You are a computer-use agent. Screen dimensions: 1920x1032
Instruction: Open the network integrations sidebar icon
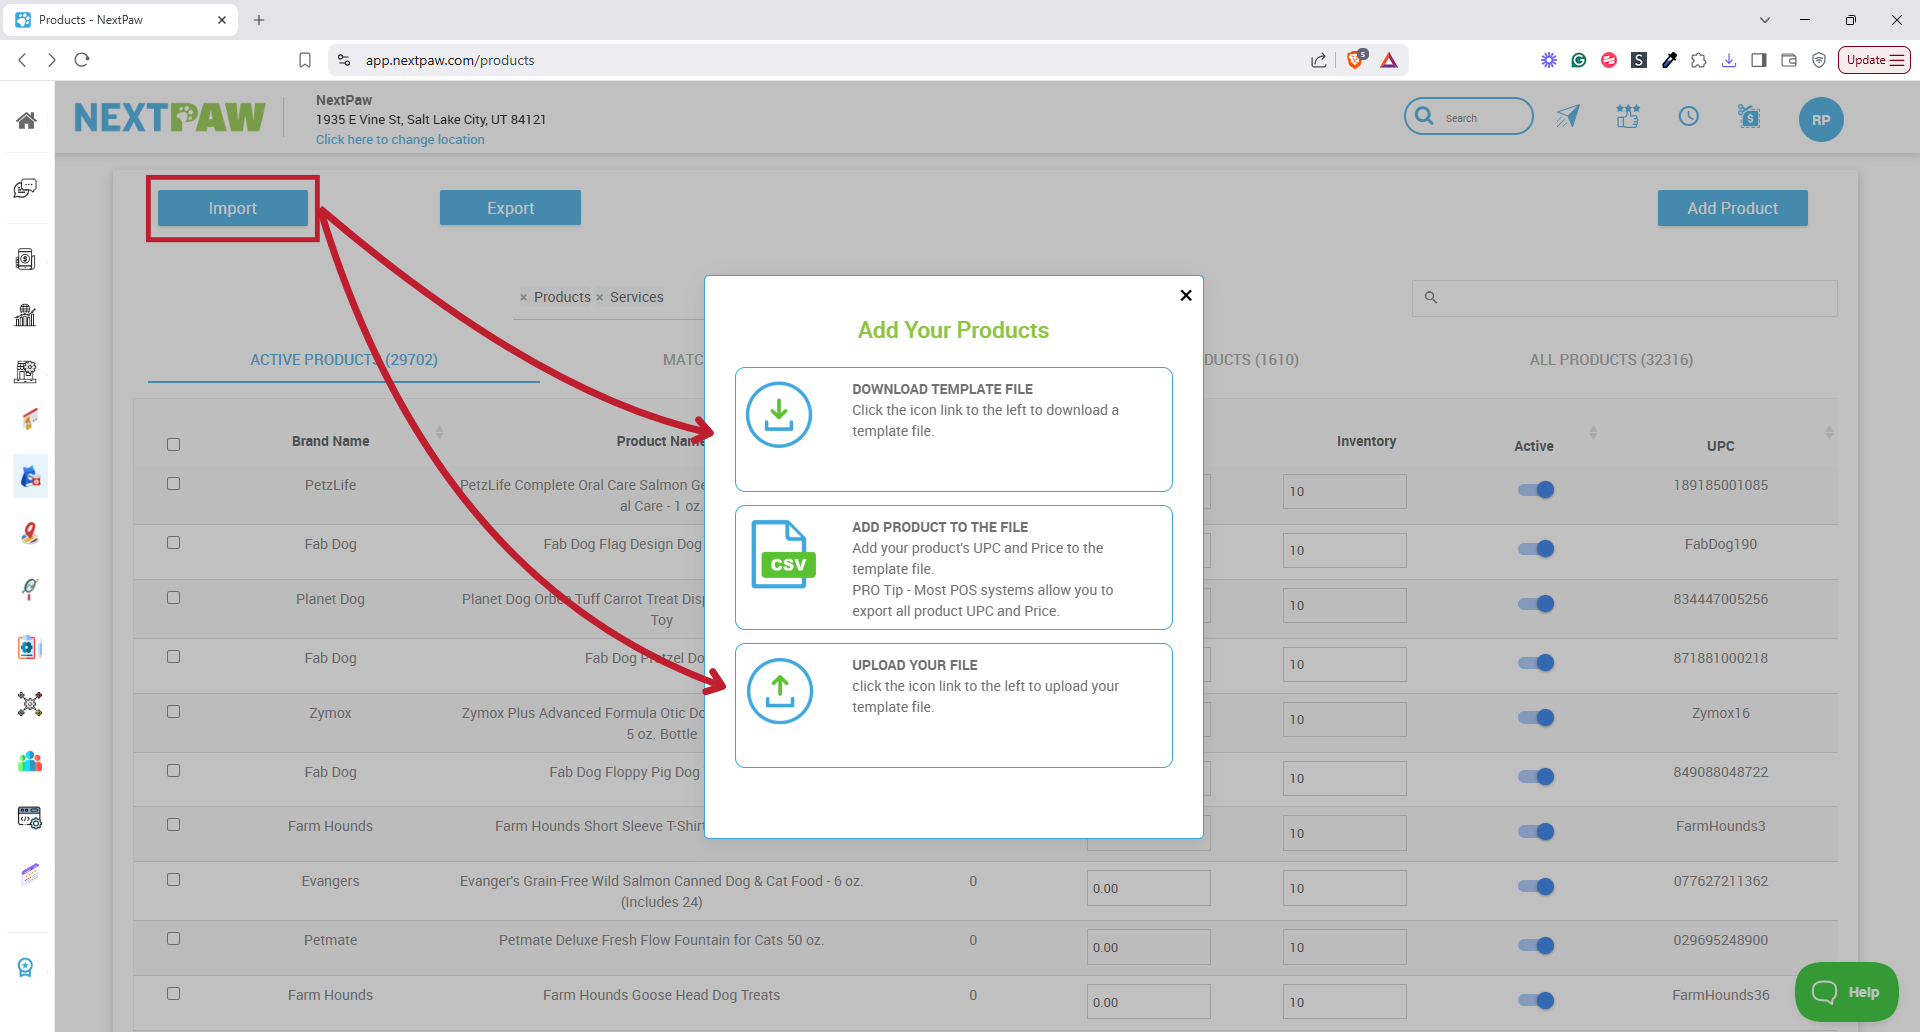[x=30, y=703]
